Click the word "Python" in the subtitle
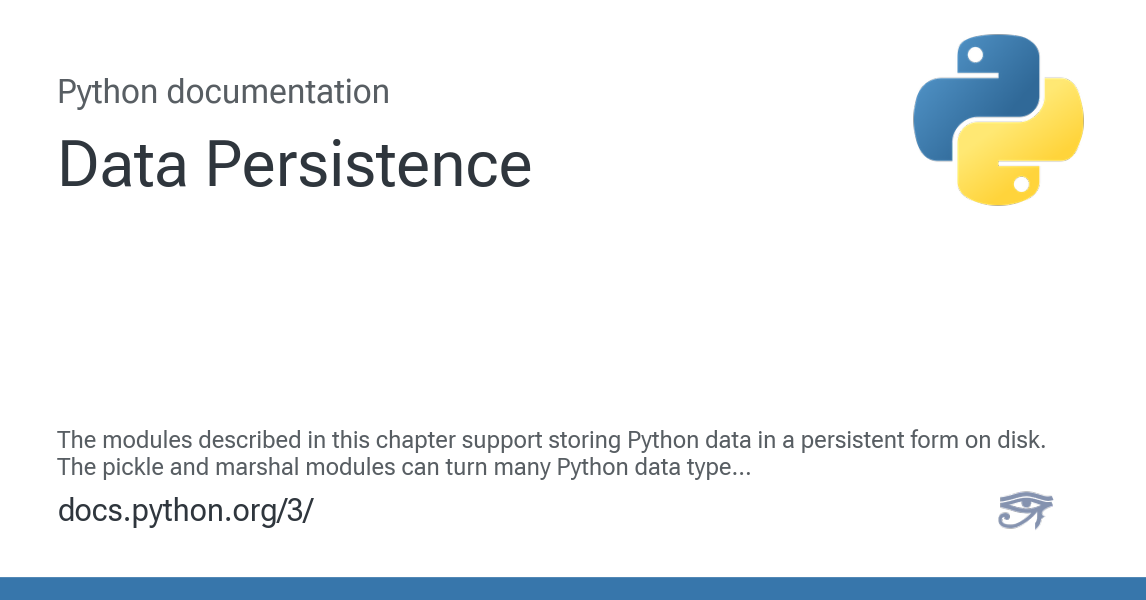This screenshot has height=600, width=1146. click(107, 92)
